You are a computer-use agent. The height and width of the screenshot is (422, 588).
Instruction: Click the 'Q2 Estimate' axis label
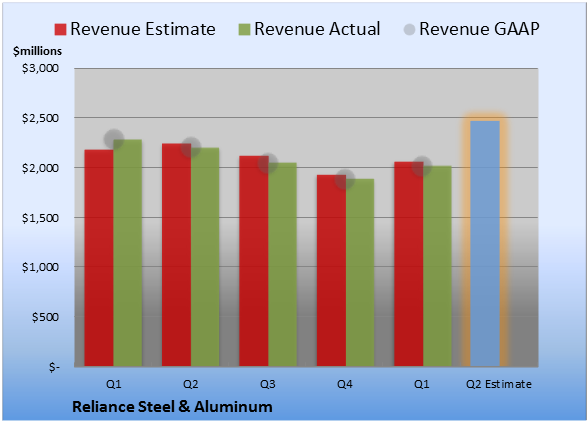tap(499, 384)
